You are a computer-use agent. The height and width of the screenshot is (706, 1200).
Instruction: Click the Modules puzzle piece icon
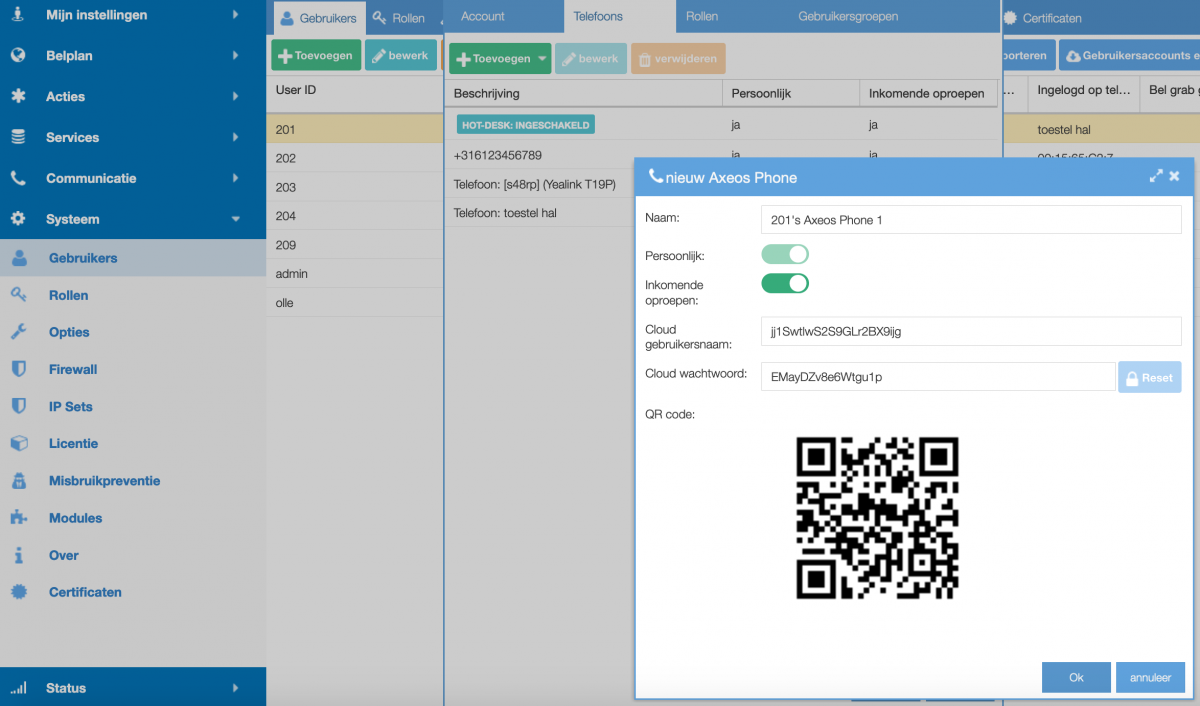click(x=18, y=518)
